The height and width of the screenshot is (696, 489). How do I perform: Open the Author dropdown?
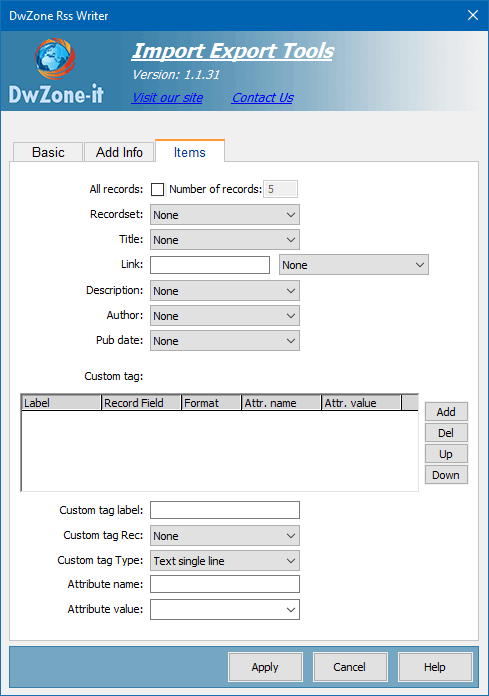click(225, 316)
